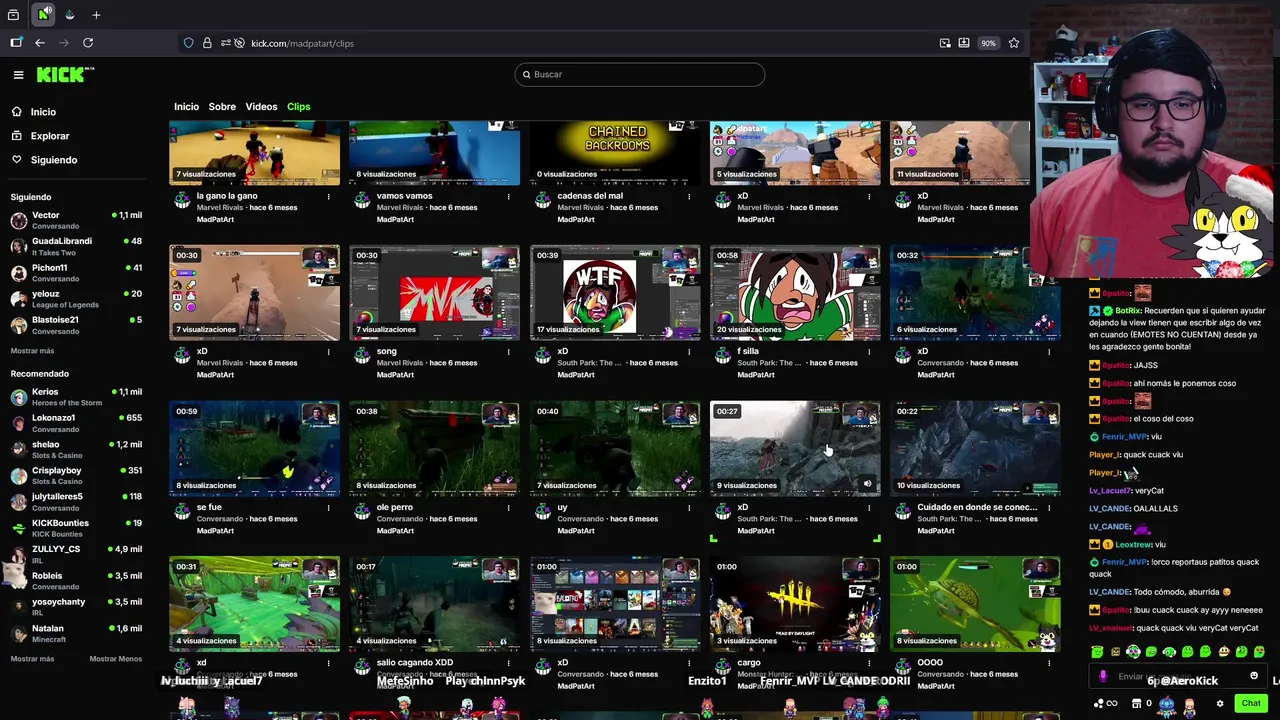The image size is (1280, 720).
Task: Open chat settings gear icon
Action: click(1220, 704)
